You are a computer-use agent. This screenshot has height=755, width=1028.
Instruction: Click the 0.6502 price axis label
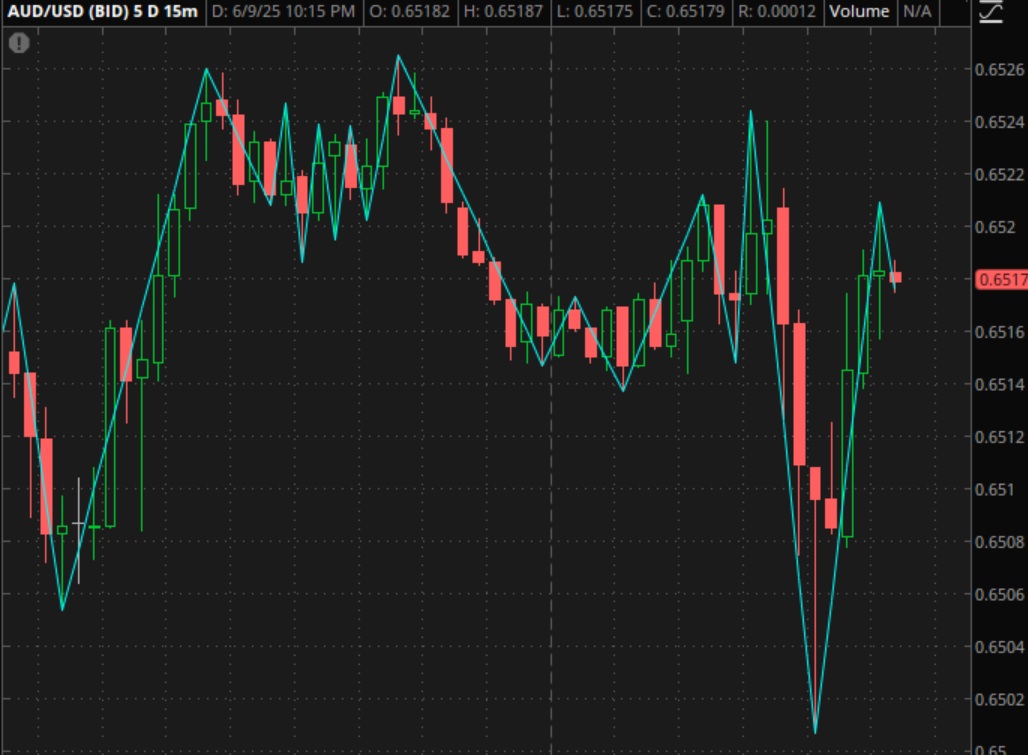999,699
